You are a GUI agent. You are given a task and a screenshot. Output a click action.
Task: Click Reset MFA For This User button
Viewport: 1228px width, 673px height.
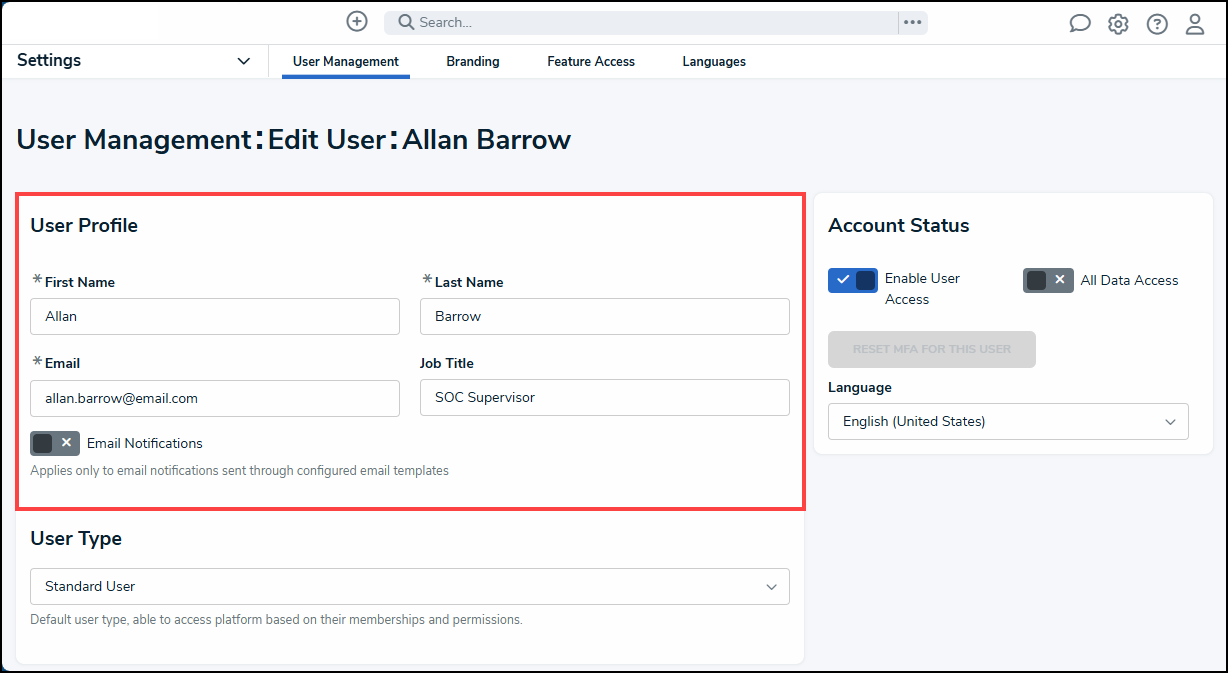(x=932, y=349)
